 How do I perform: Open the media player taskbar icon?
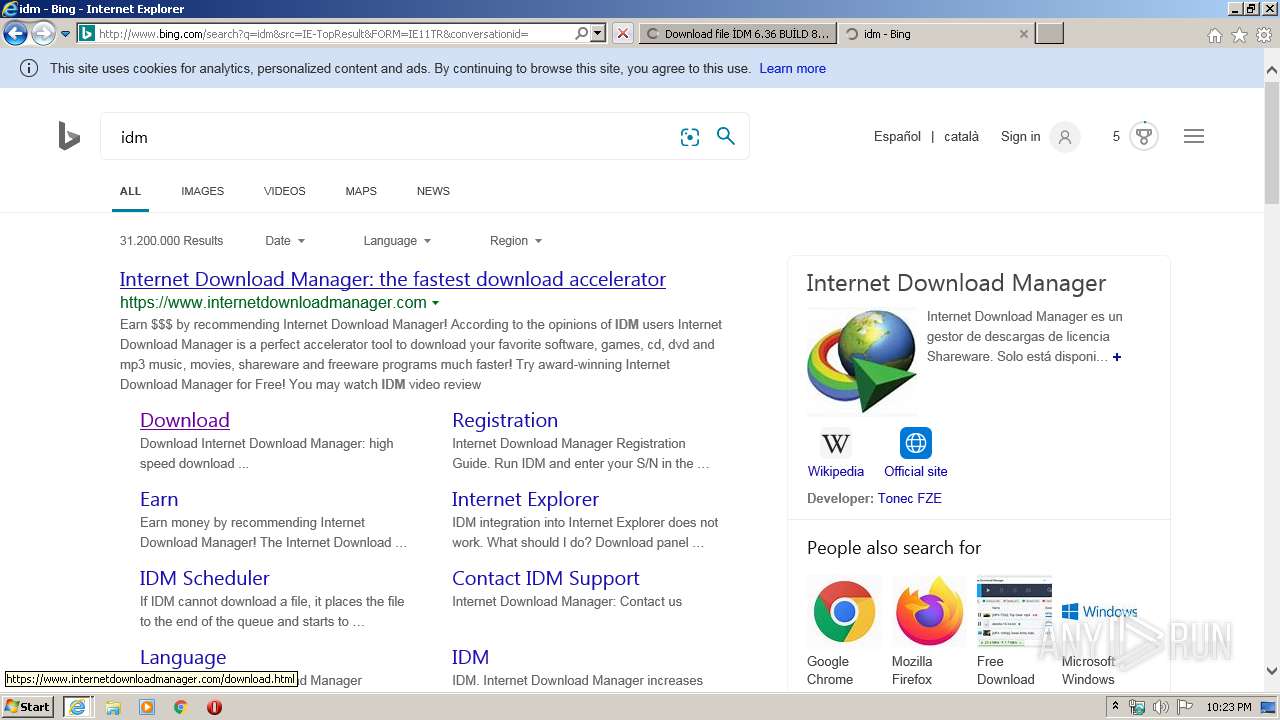point(147,707)
